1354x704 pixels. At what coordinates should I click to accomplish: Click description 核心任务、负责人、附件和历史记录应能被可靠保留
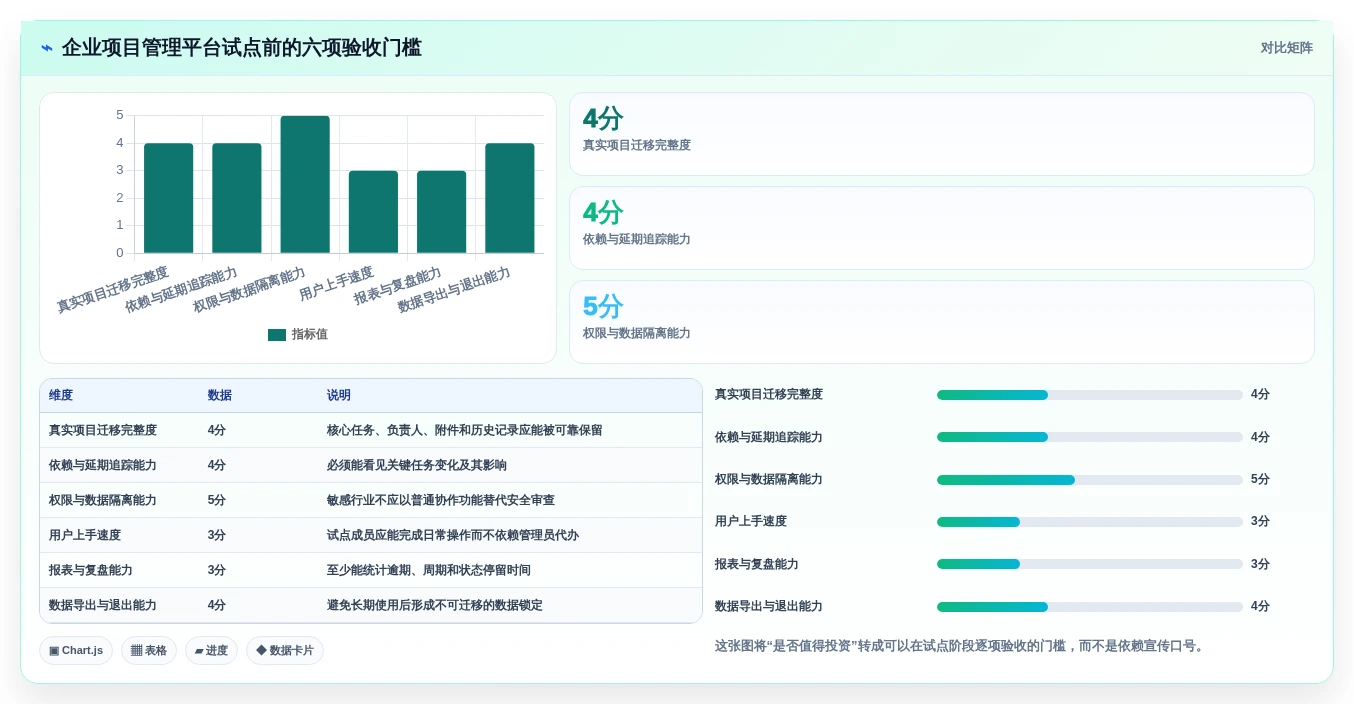465,430
